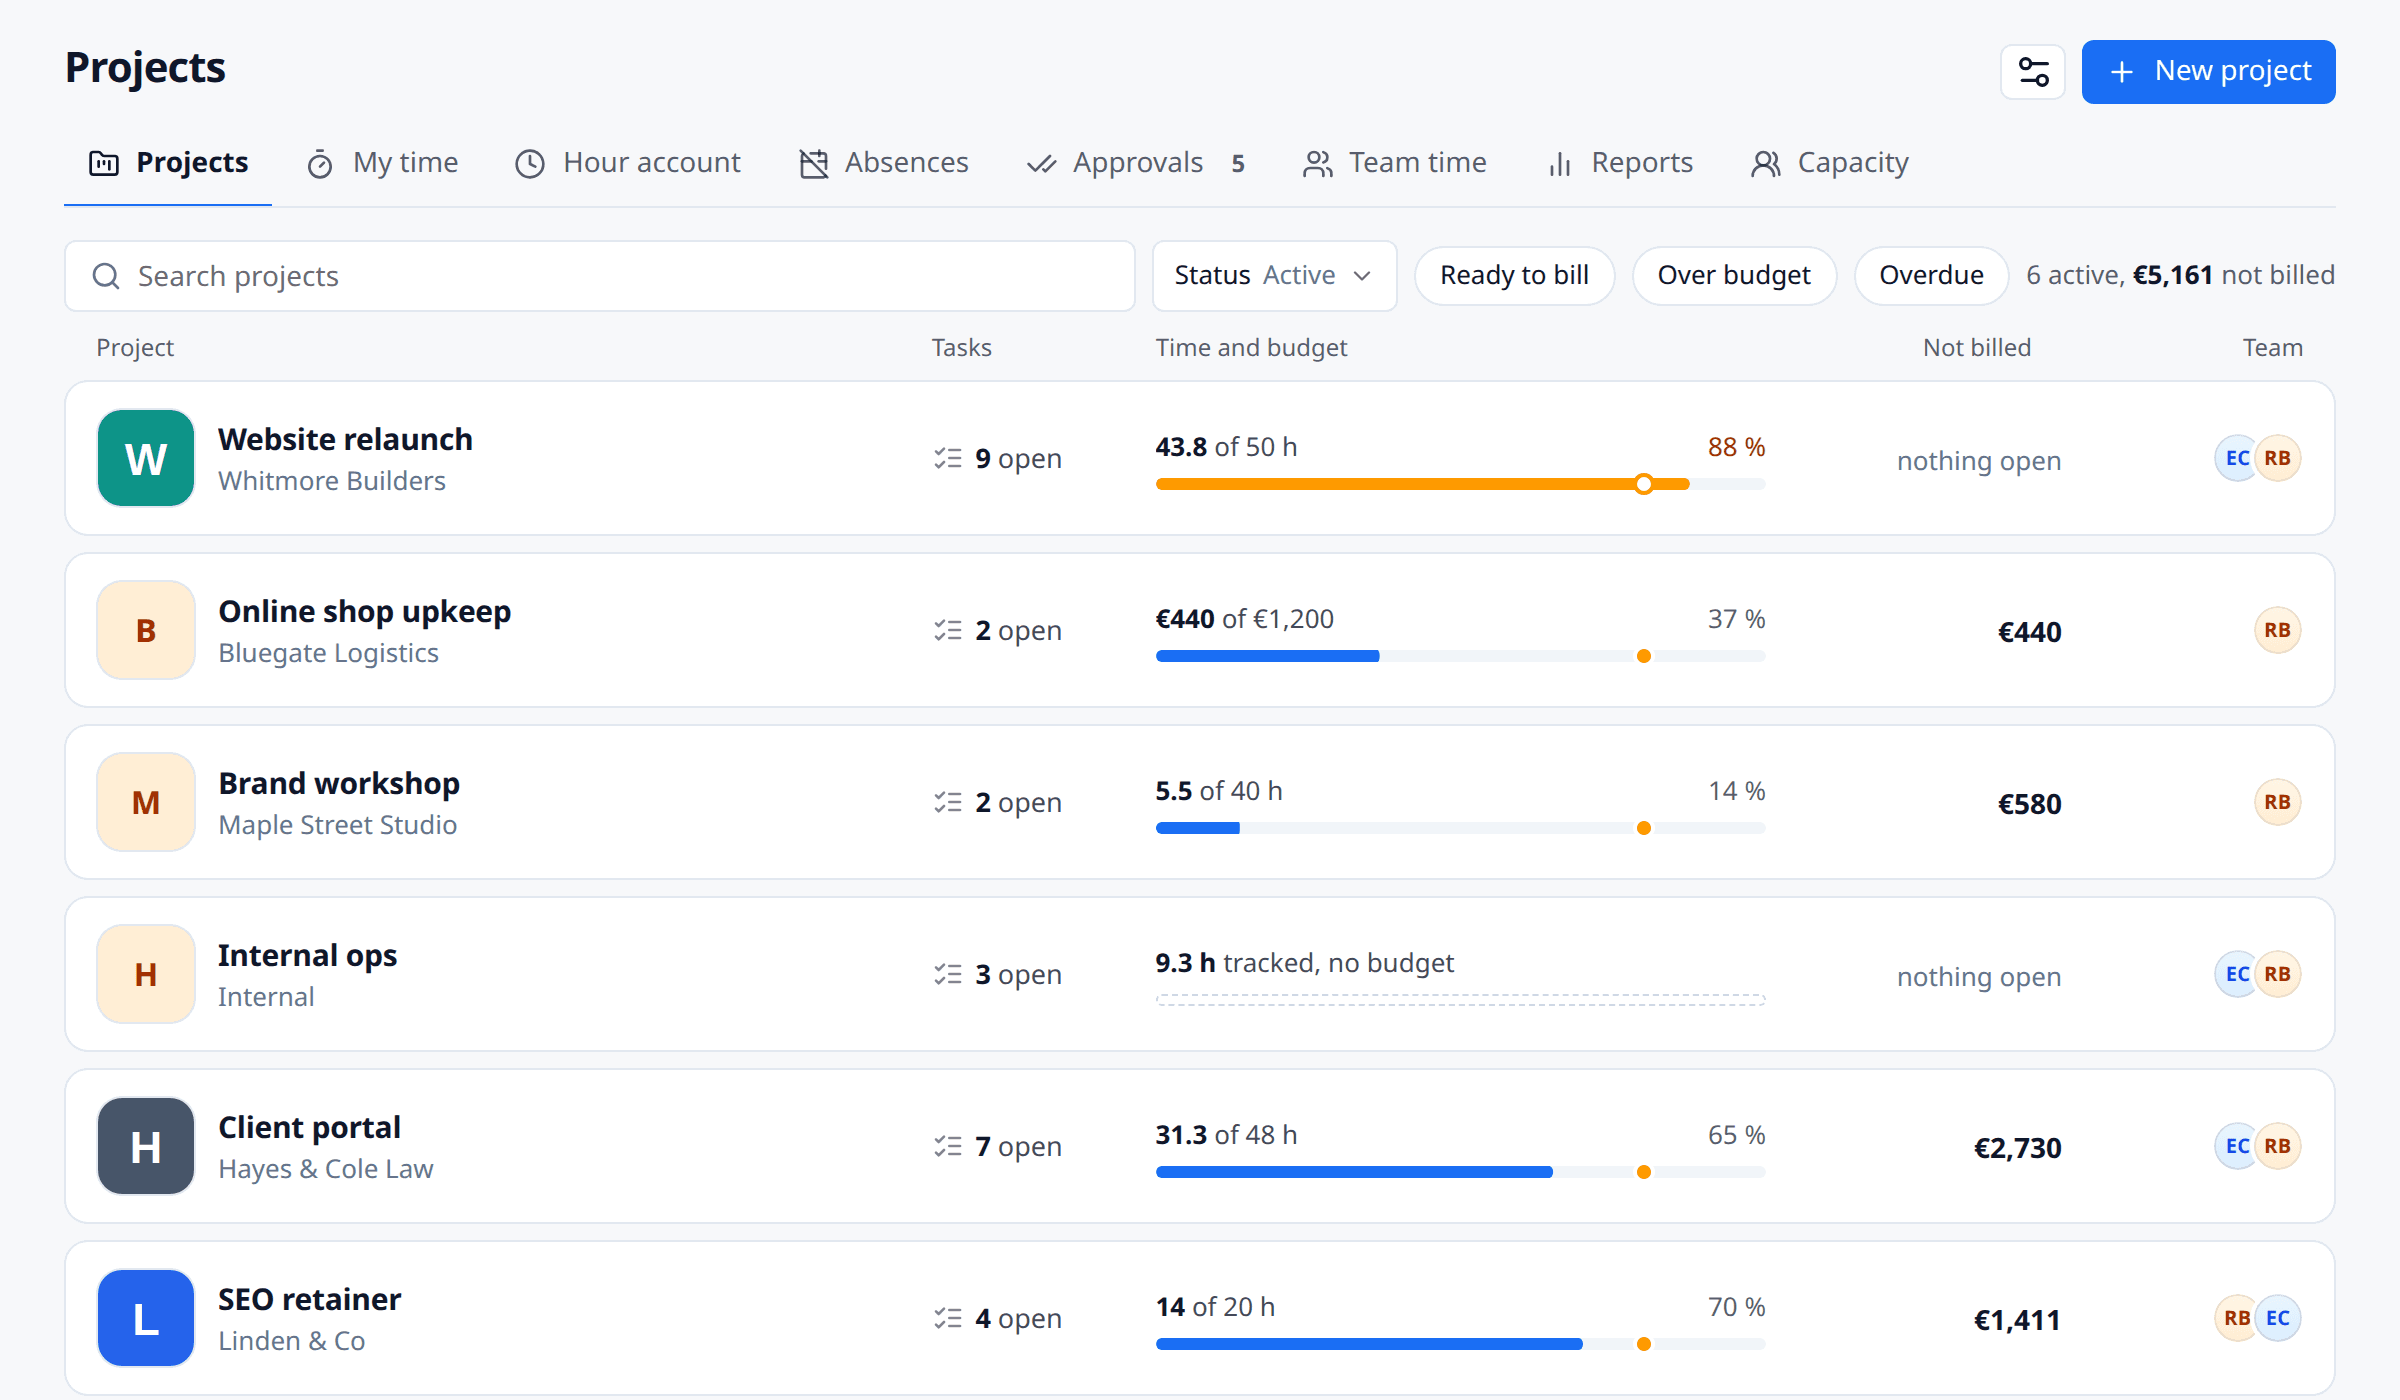Click the blue L icon for SEO retainer

[146, 1318]
